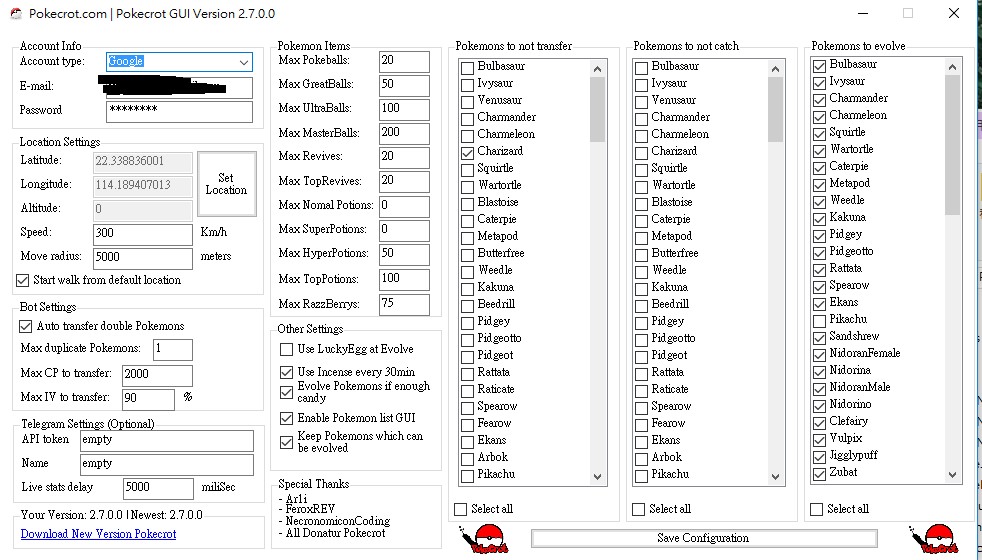
Task: Click the Max RazzBerrys field
Action: [x=405, y=304]
